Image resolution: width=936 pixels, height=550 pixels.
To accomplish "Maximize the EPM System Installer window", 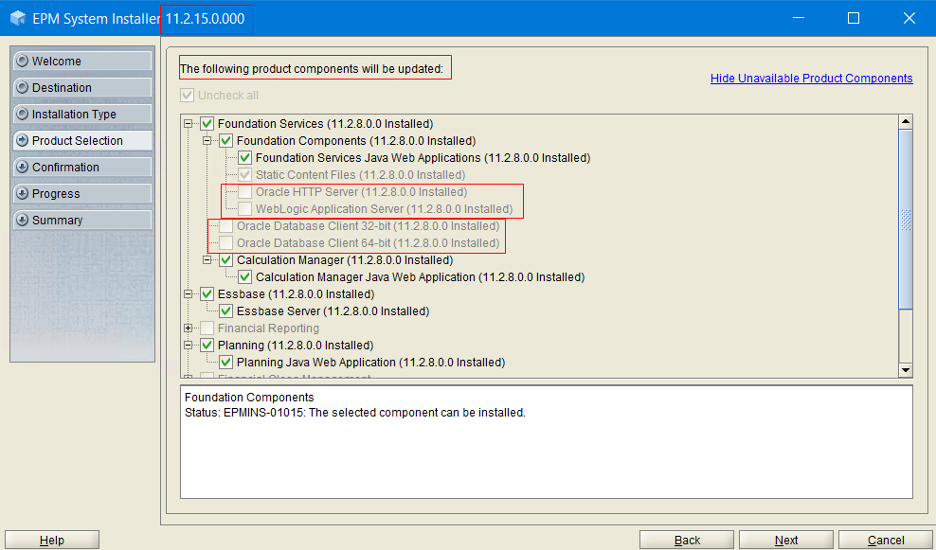I will (854, 18).
